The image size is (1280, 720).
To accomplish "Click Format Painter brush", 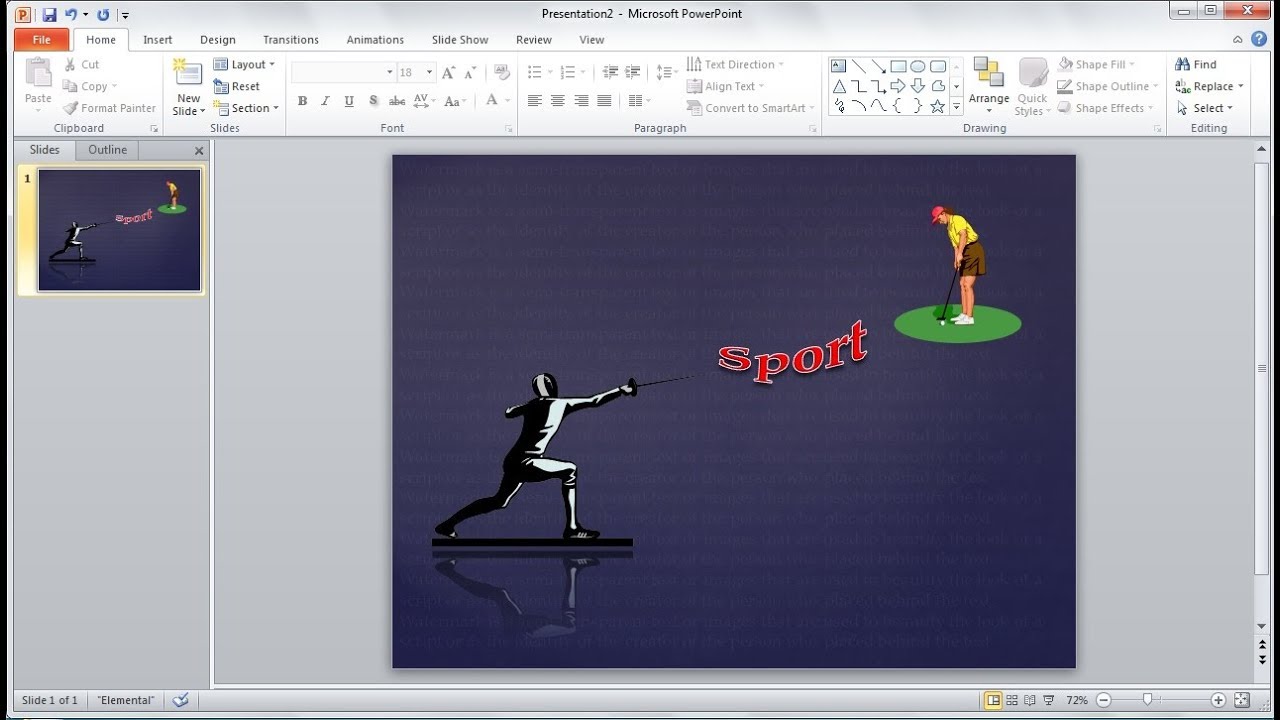I will tap(109, 108).
